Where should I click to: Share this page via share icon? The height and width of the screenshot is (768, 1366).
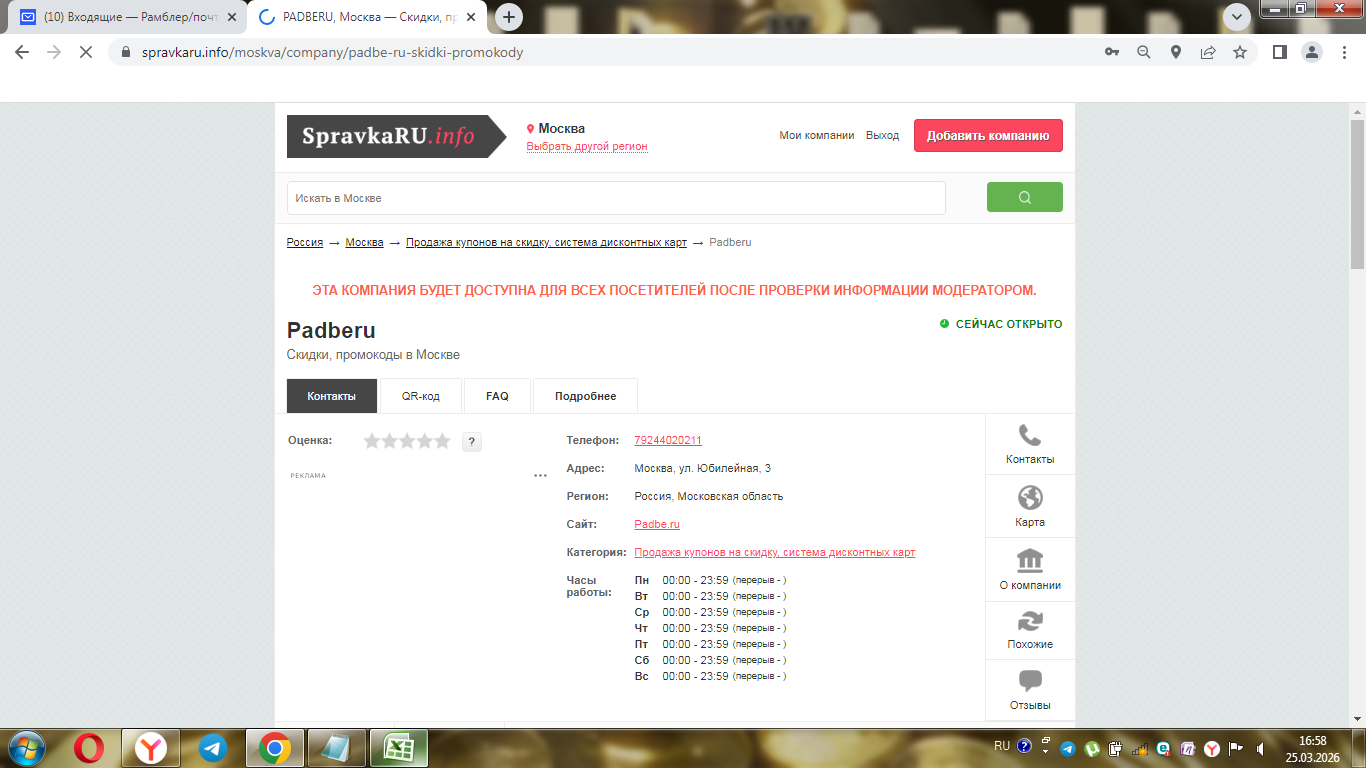tap(1208, 52)
